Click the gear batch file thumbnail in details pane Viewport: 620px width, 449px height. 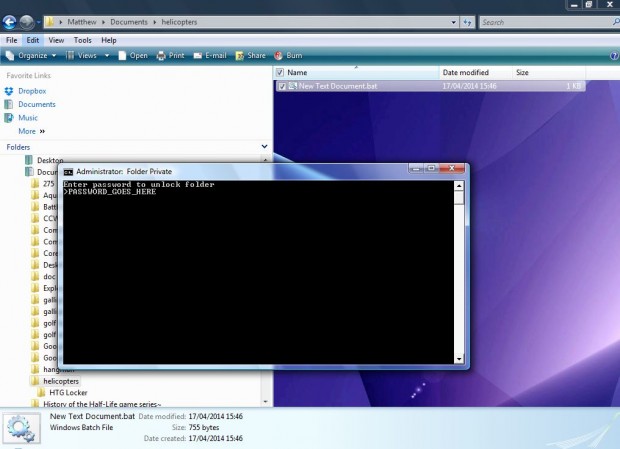[x=21, y=428]
